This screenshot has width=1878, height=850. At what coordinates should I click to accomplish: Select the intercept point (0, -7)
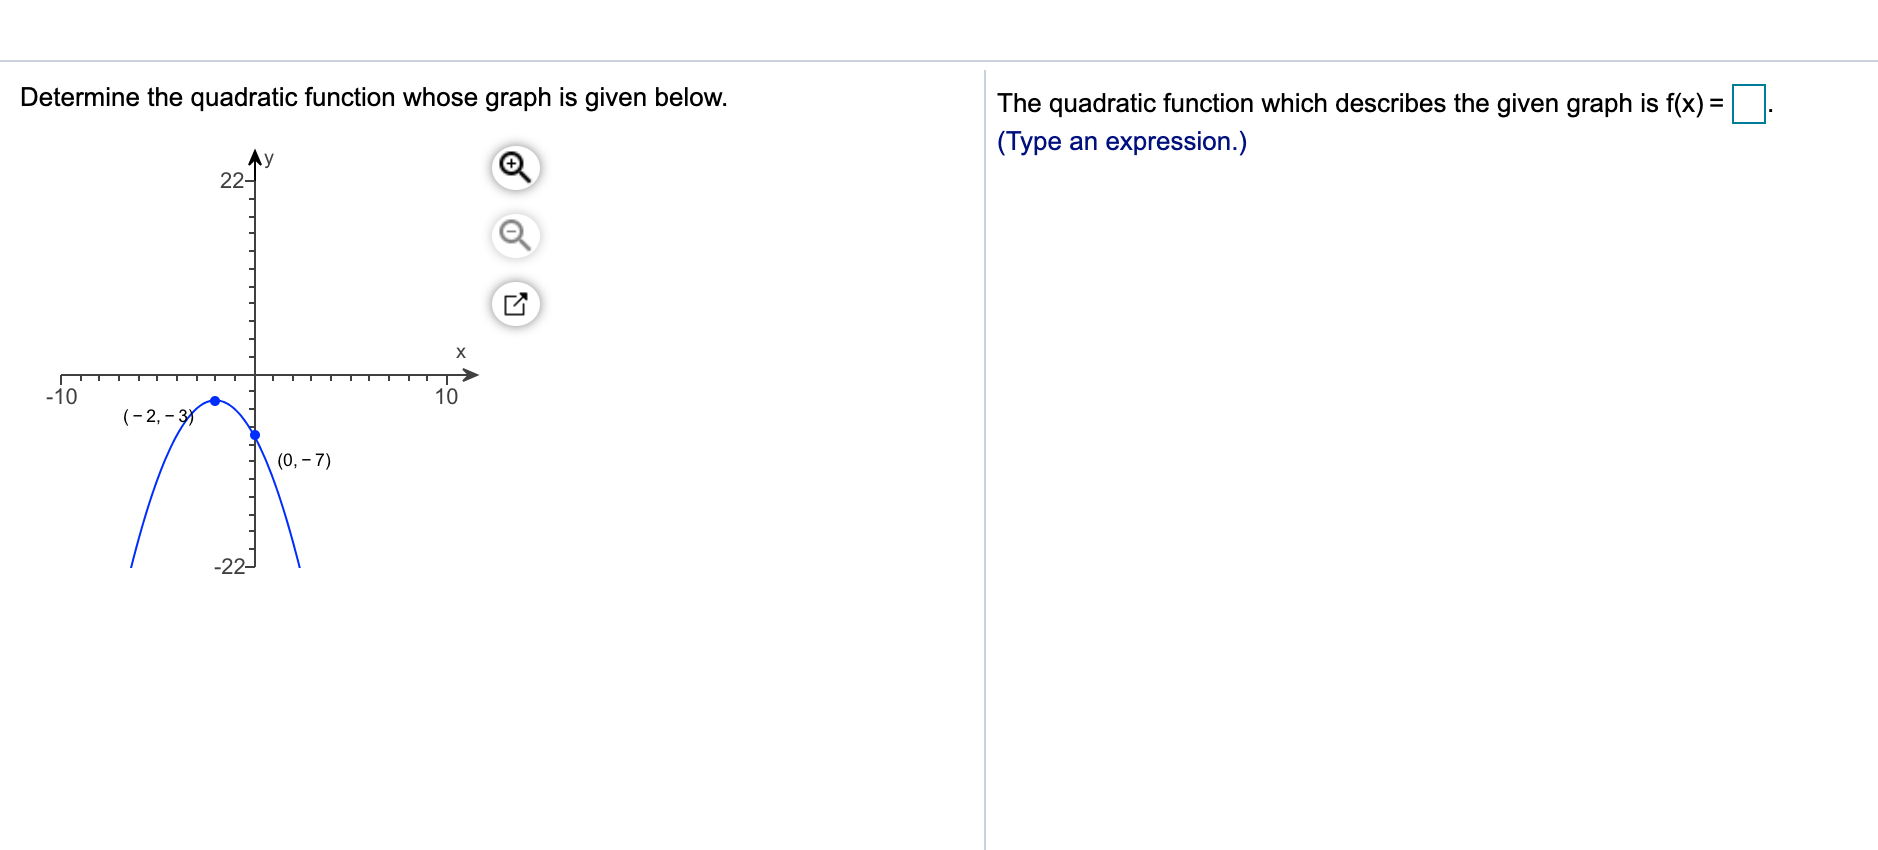(x=253, y=434)
